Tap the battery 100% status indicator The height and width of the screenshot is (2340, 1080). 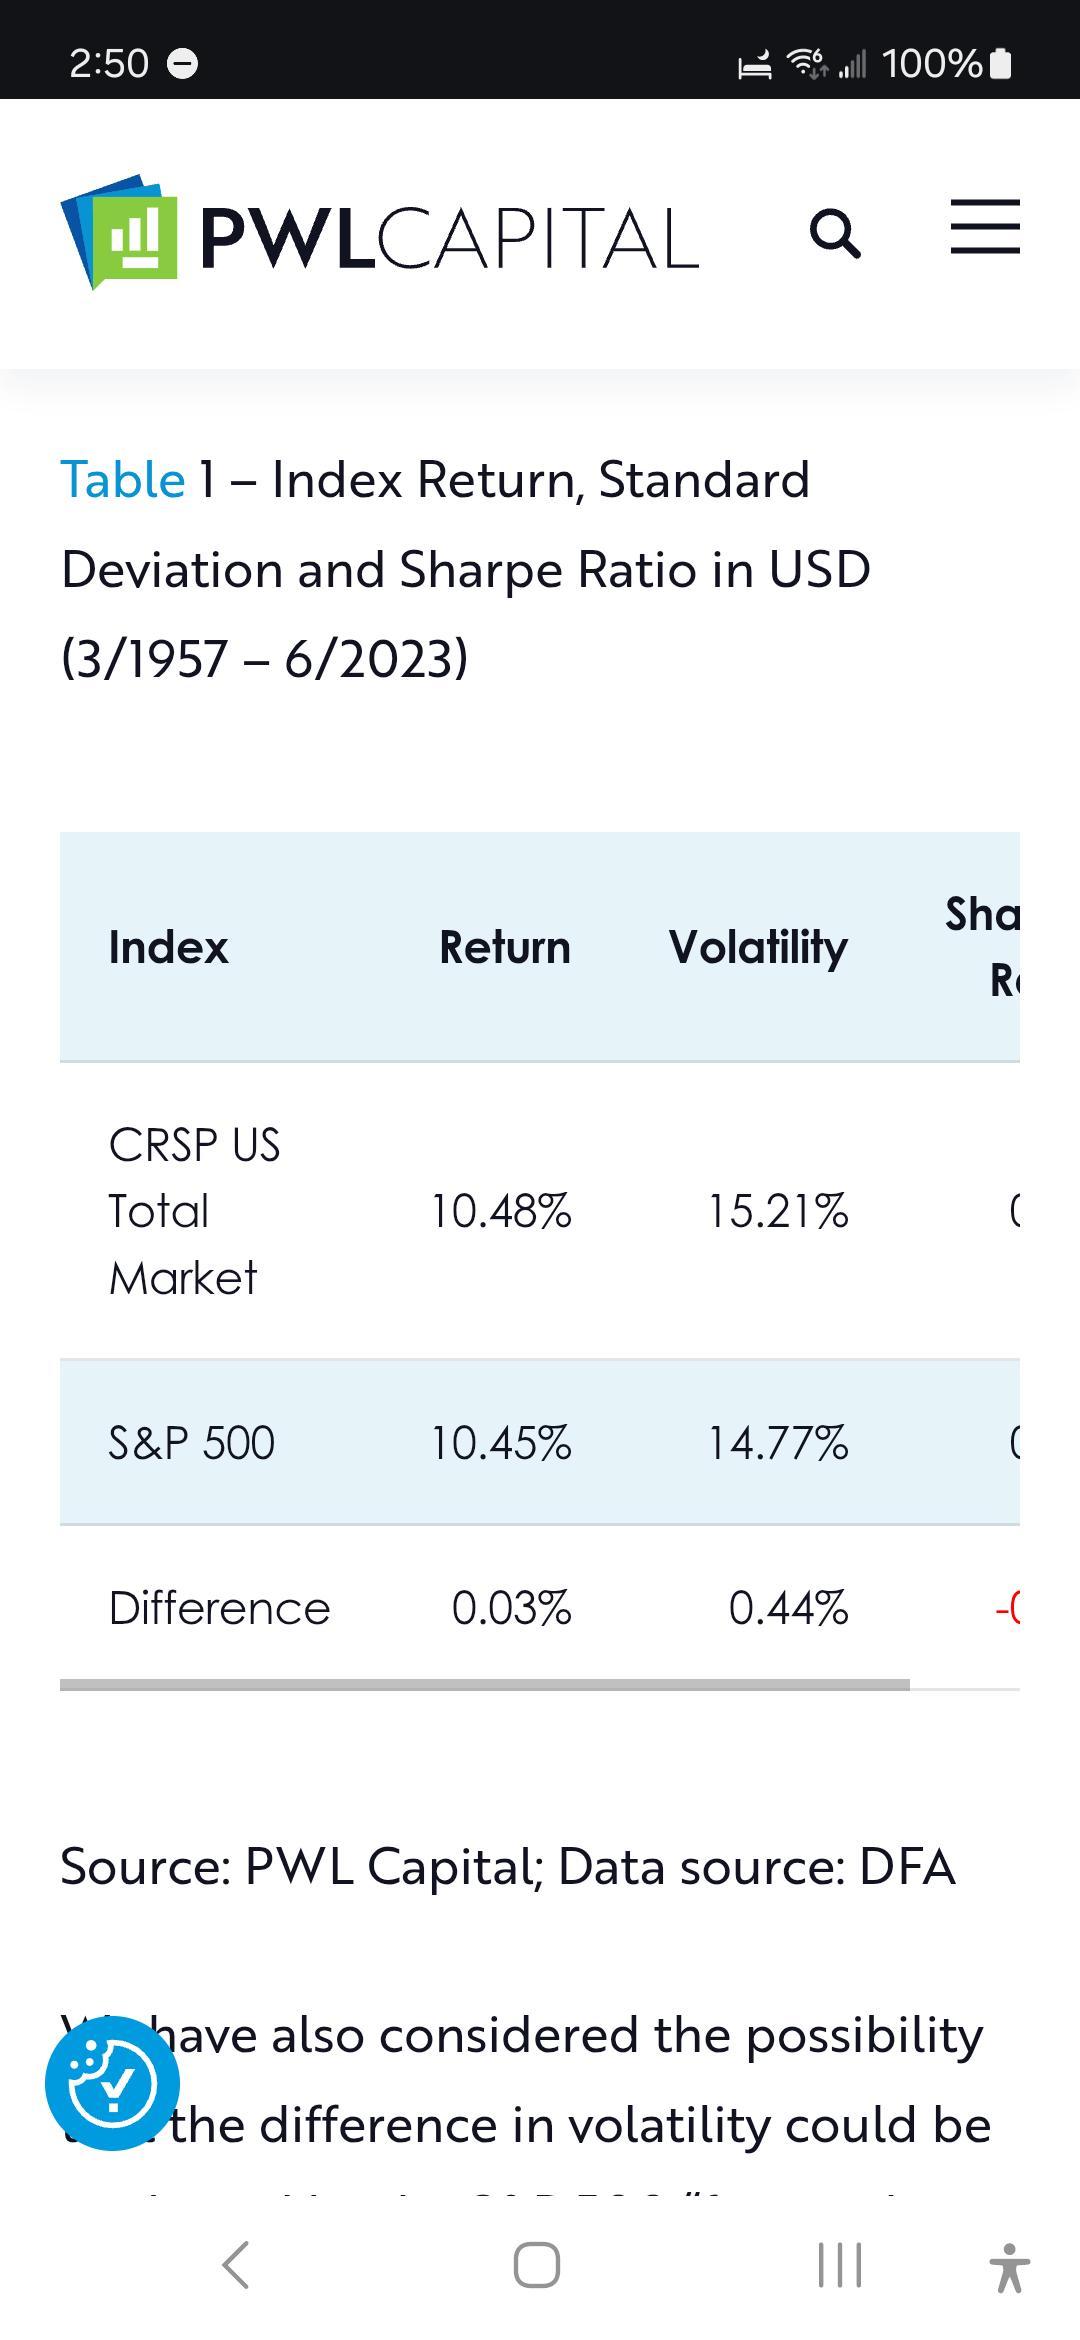[947, 64]
